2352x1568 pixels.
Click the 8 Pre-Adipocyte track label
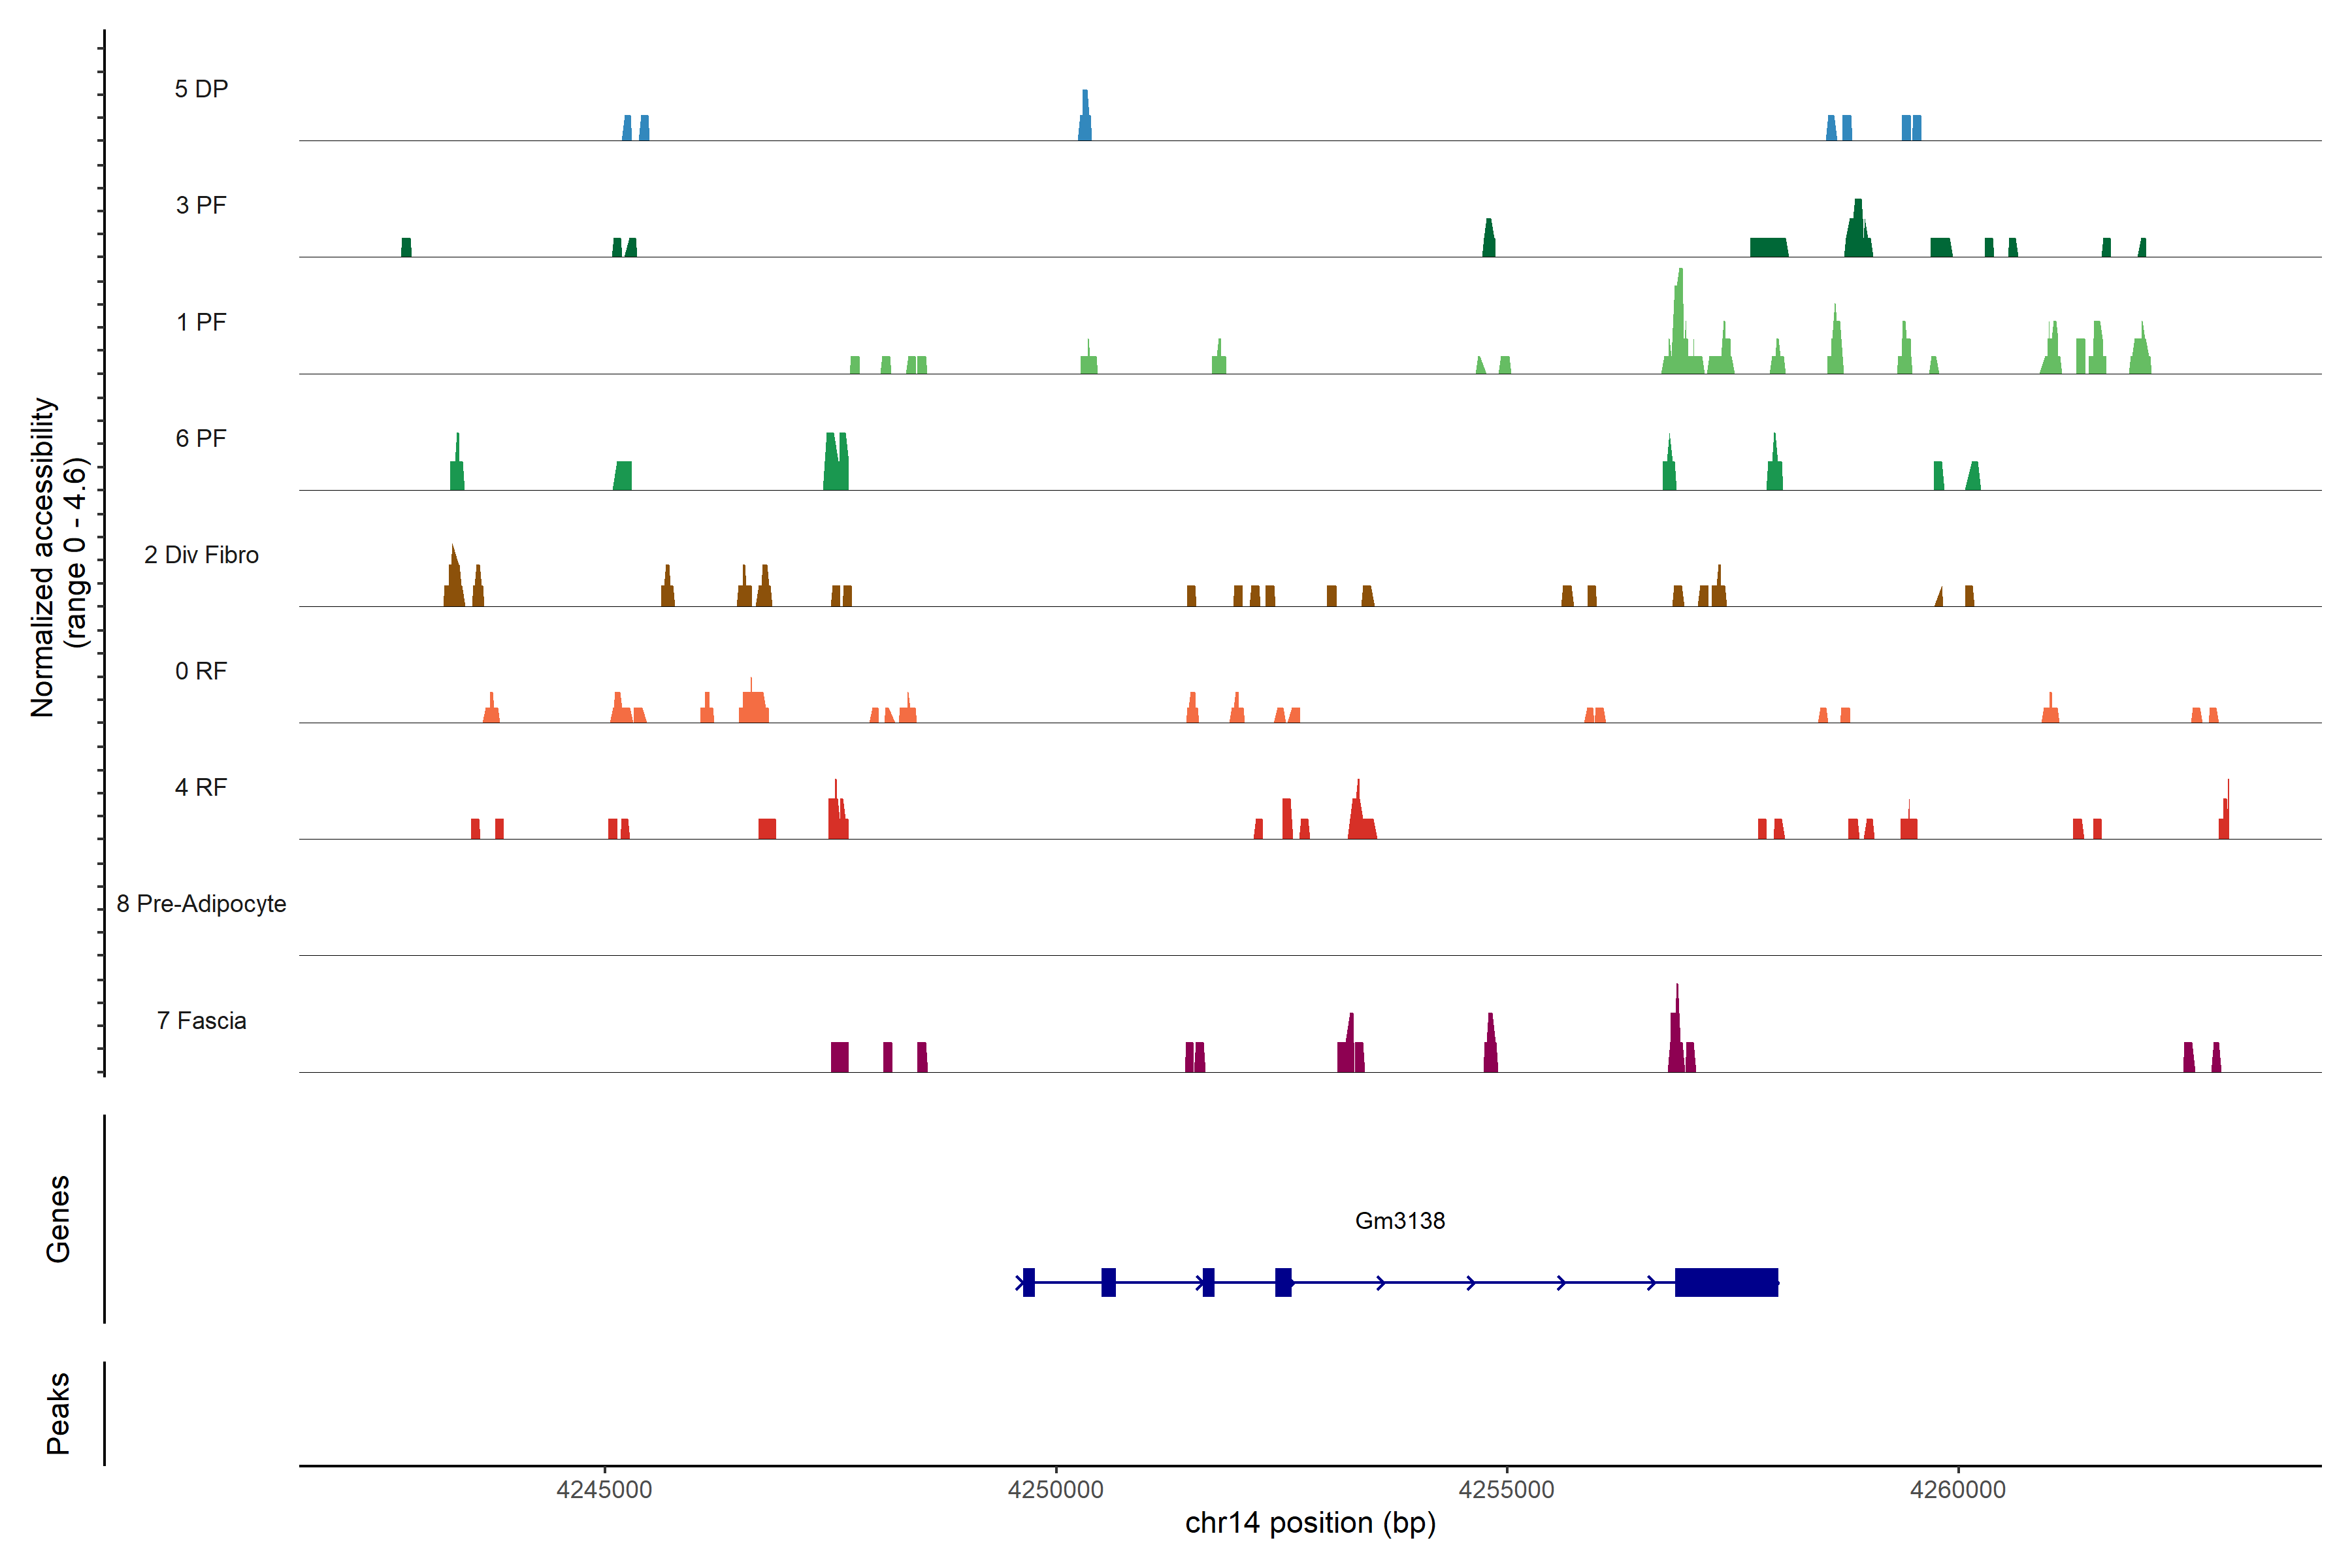point(201,904)
